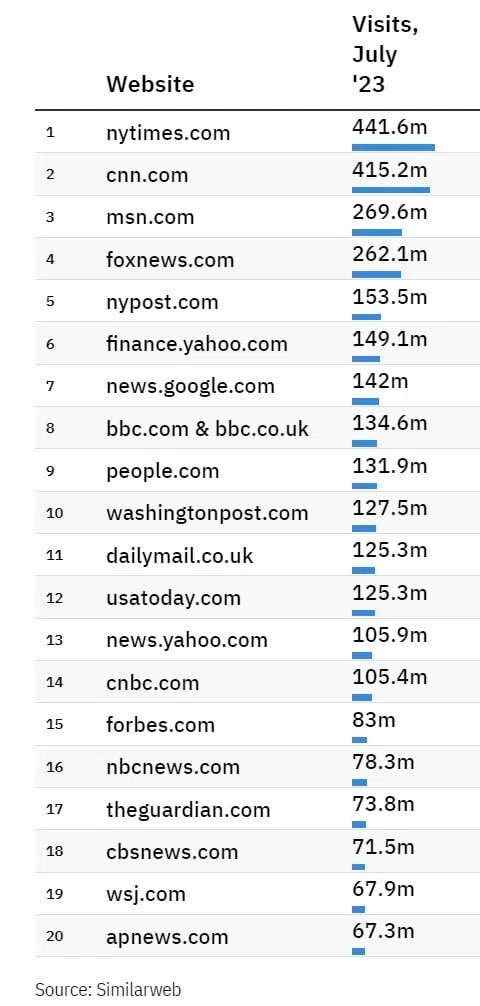The image size is (480, 1006).
Task: Click the Visits, July '23 column header
Action: pos(384,55)
